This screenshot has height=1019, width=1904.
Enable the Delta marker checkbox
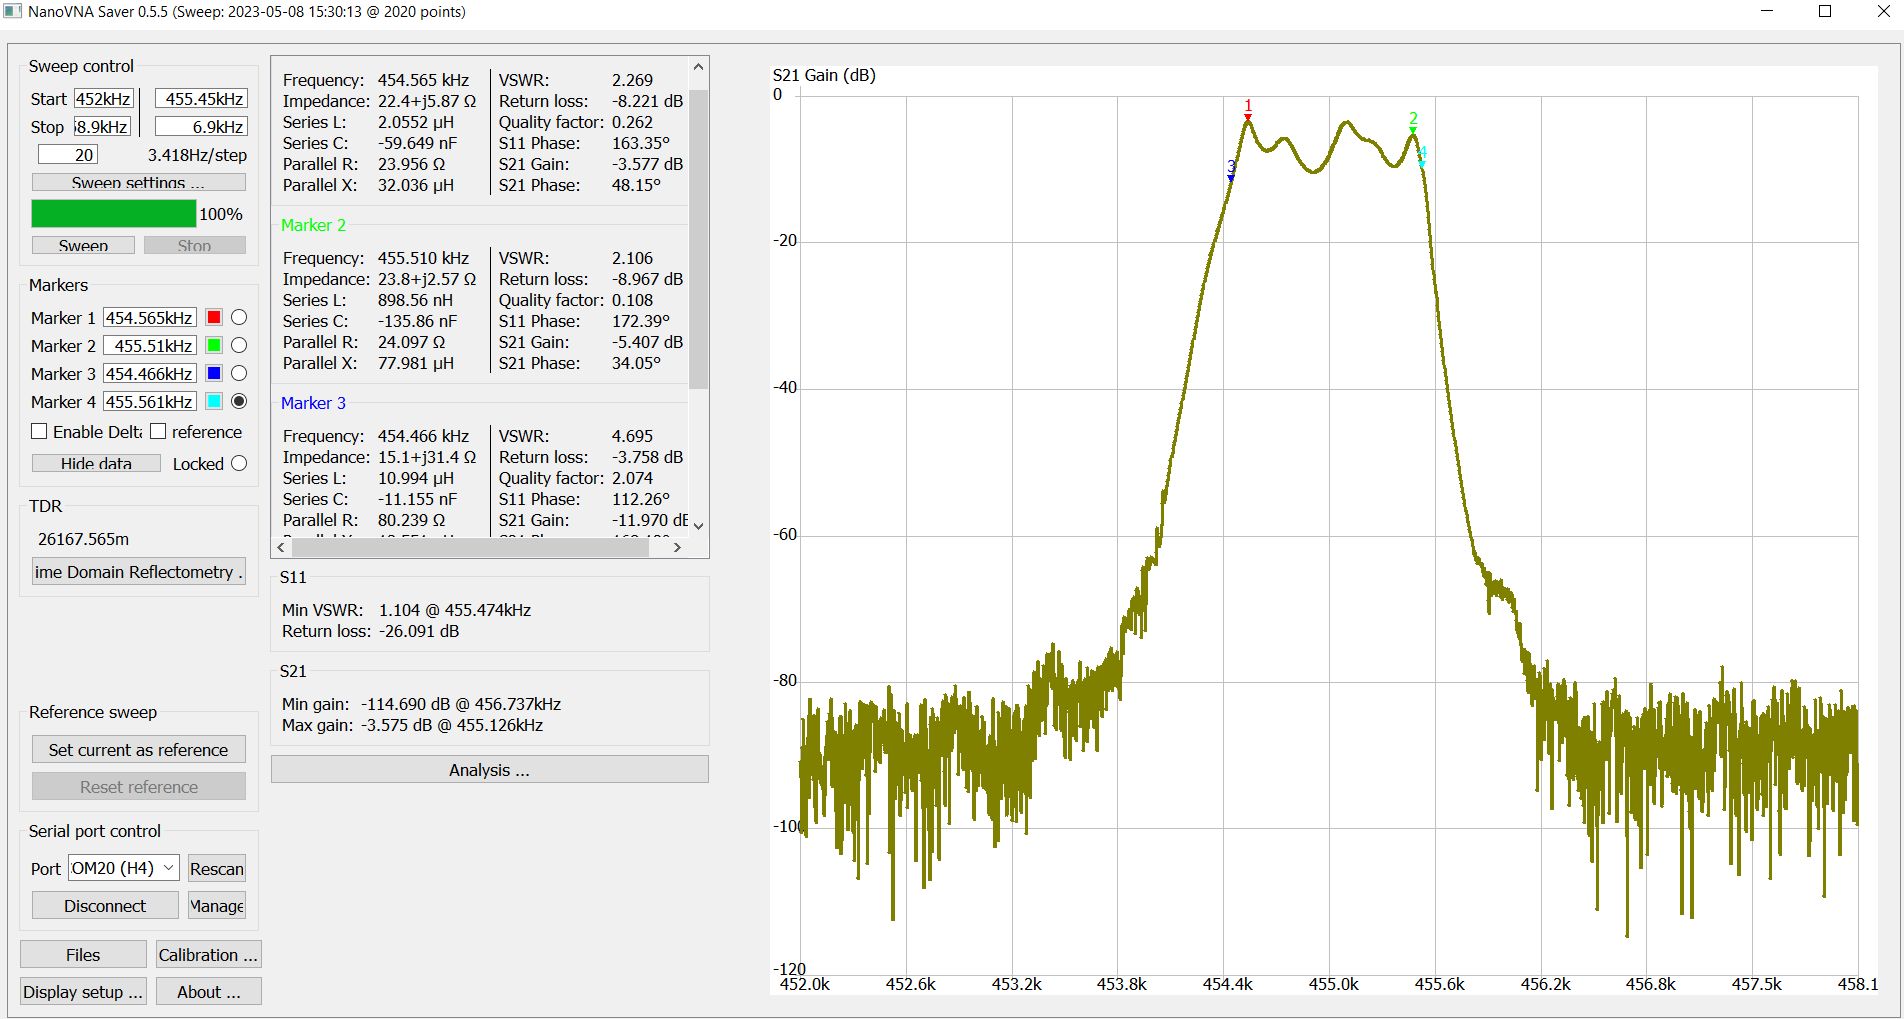(40, 432)
